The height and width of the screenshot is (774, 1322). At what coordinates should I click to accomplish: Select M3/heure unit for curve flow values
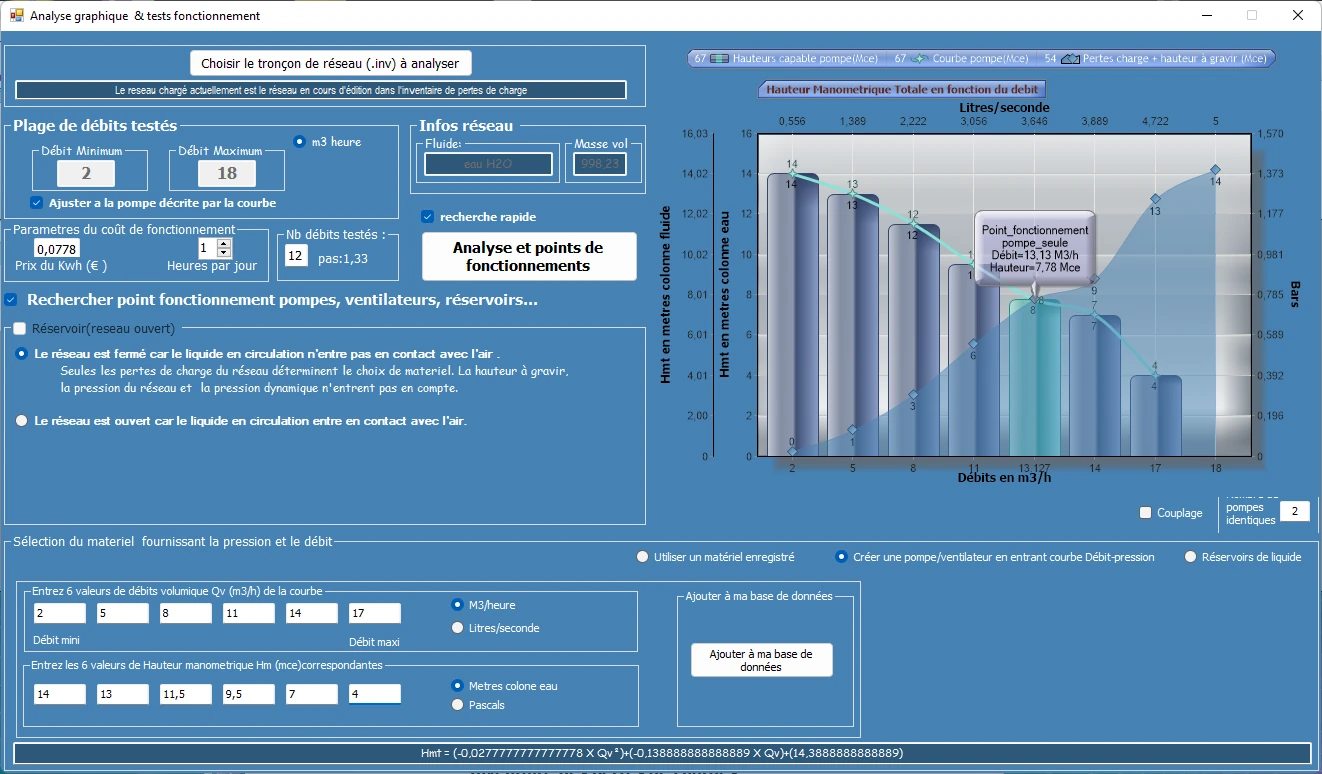pyautogui.click(x=458, y=604)
